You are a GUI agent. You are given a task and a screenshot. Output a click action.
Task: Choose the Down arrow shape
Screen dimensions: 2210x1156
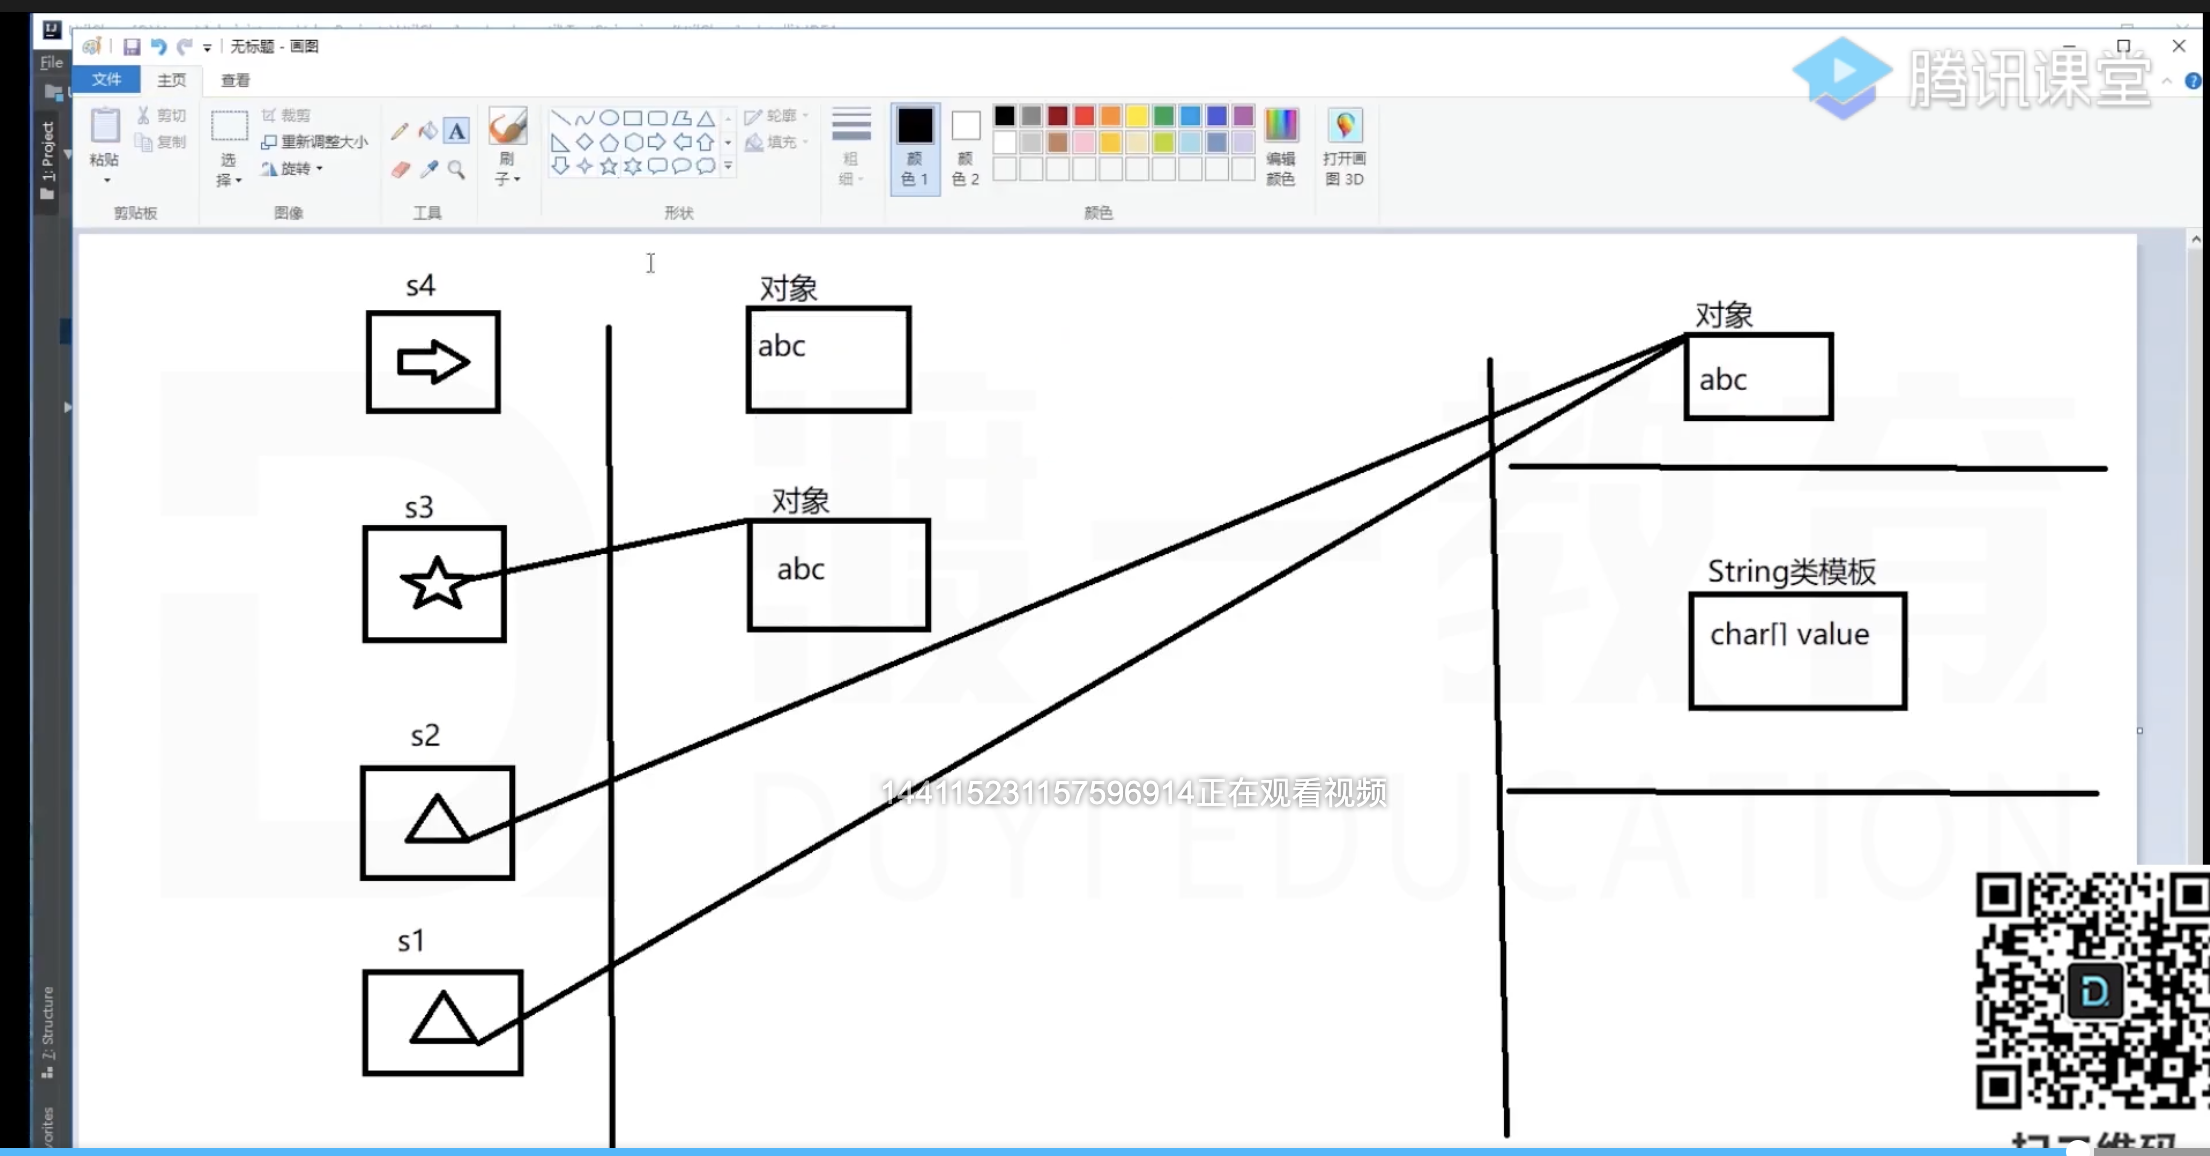(560, 166)
